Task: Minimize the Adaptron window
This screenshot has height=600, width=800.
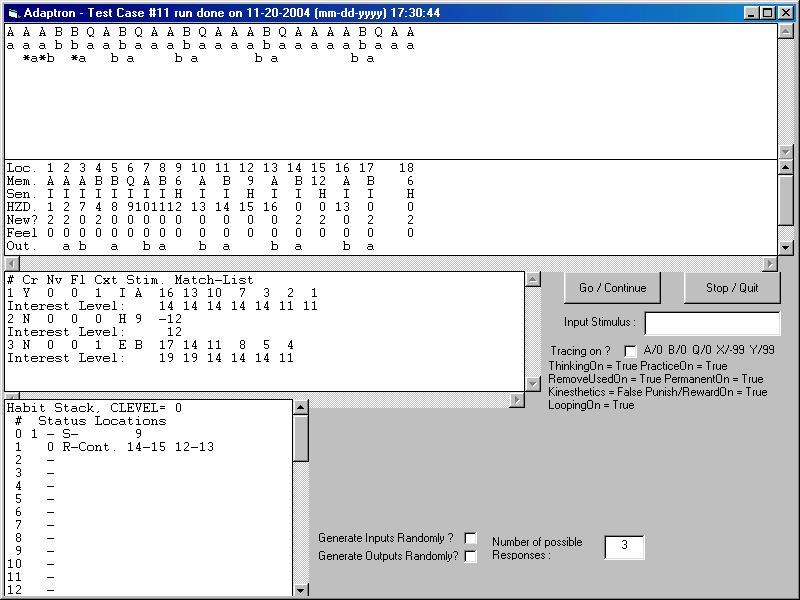Action: 751,13
